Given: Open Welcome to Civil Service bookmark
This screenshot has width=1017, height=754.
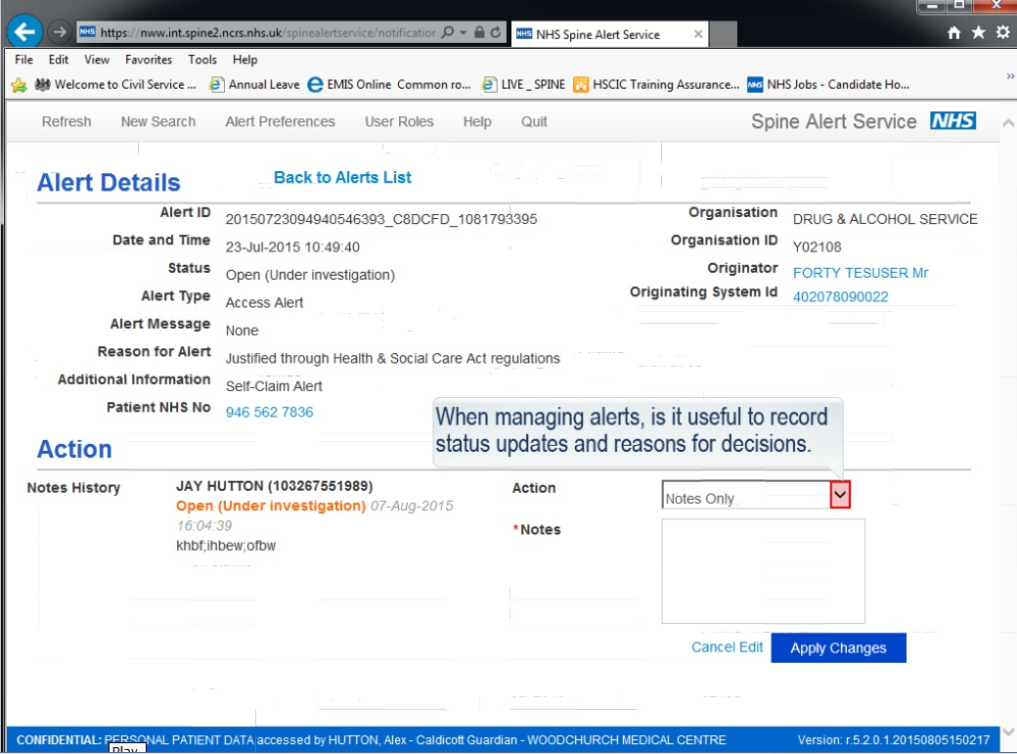Looking at the screenshot, I should click(115, 84).
